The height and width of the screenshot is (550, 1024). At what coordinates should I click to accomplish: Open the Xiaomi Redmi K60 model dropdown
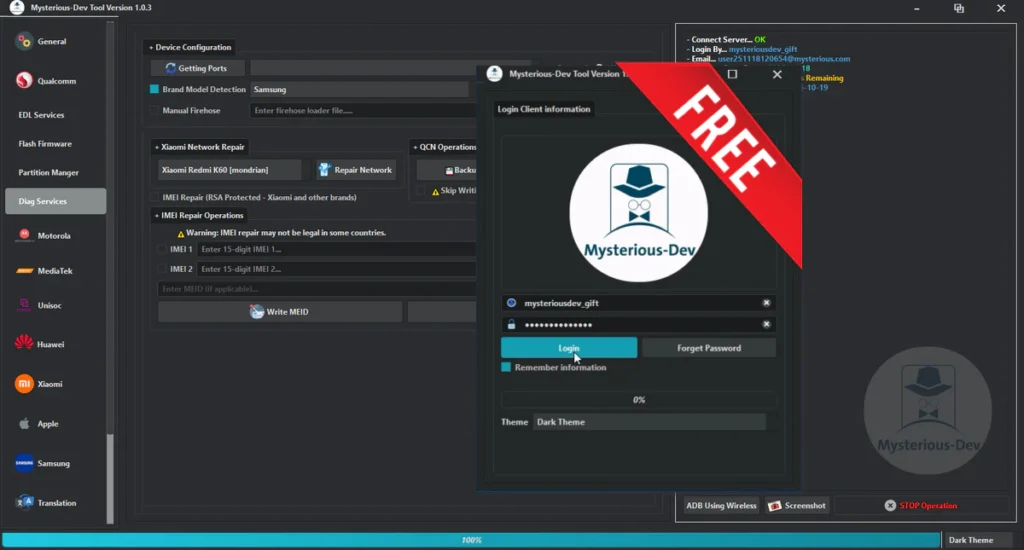[229, 170]
